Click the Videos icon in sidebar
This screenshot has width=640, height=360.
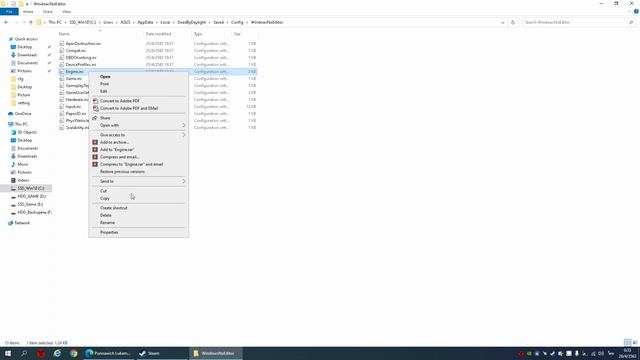[13, 180]
